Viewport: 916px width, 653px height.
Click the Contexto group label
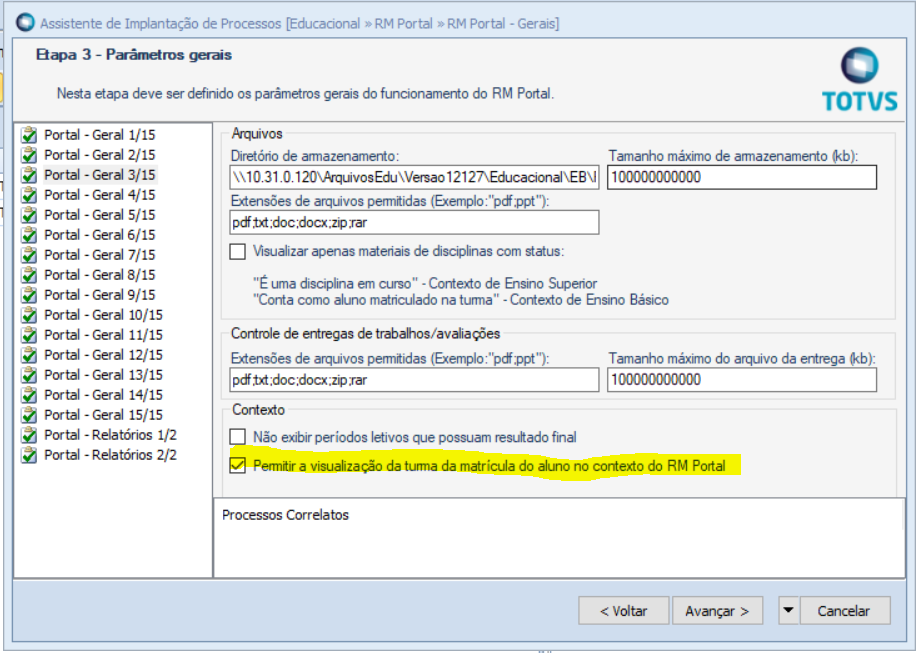pyautogui.click(x=258, y=410)
